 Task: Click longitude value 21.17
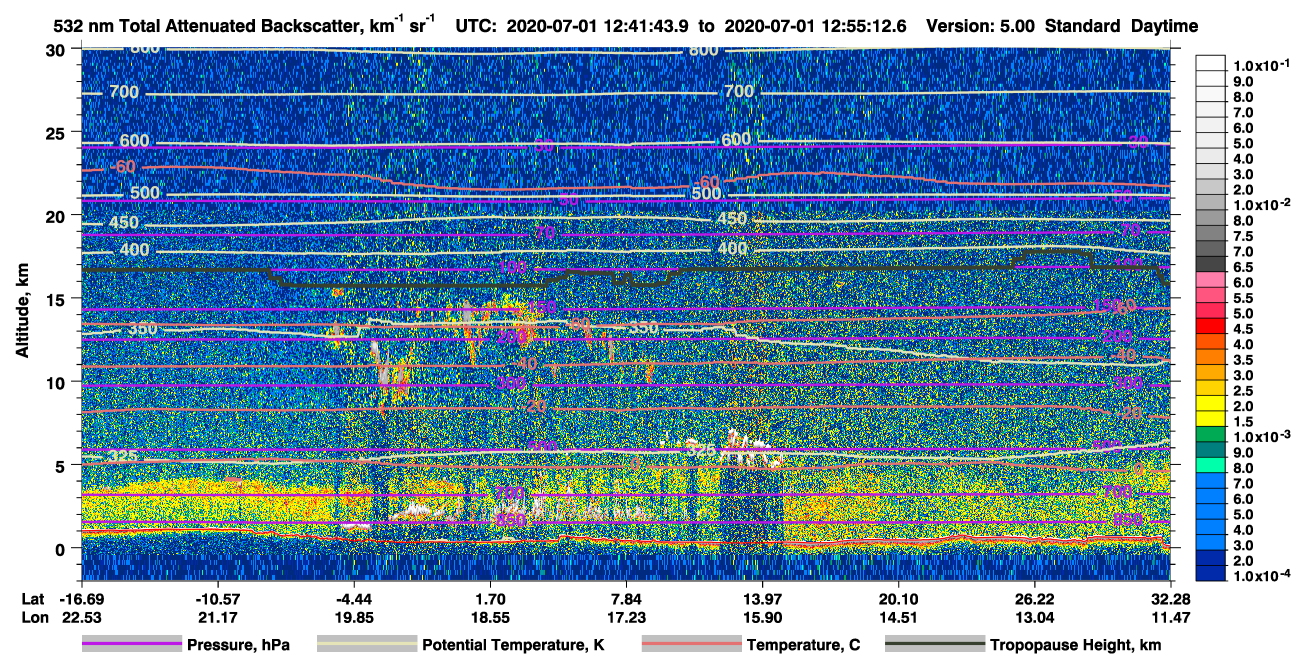(x=217, y=618)
